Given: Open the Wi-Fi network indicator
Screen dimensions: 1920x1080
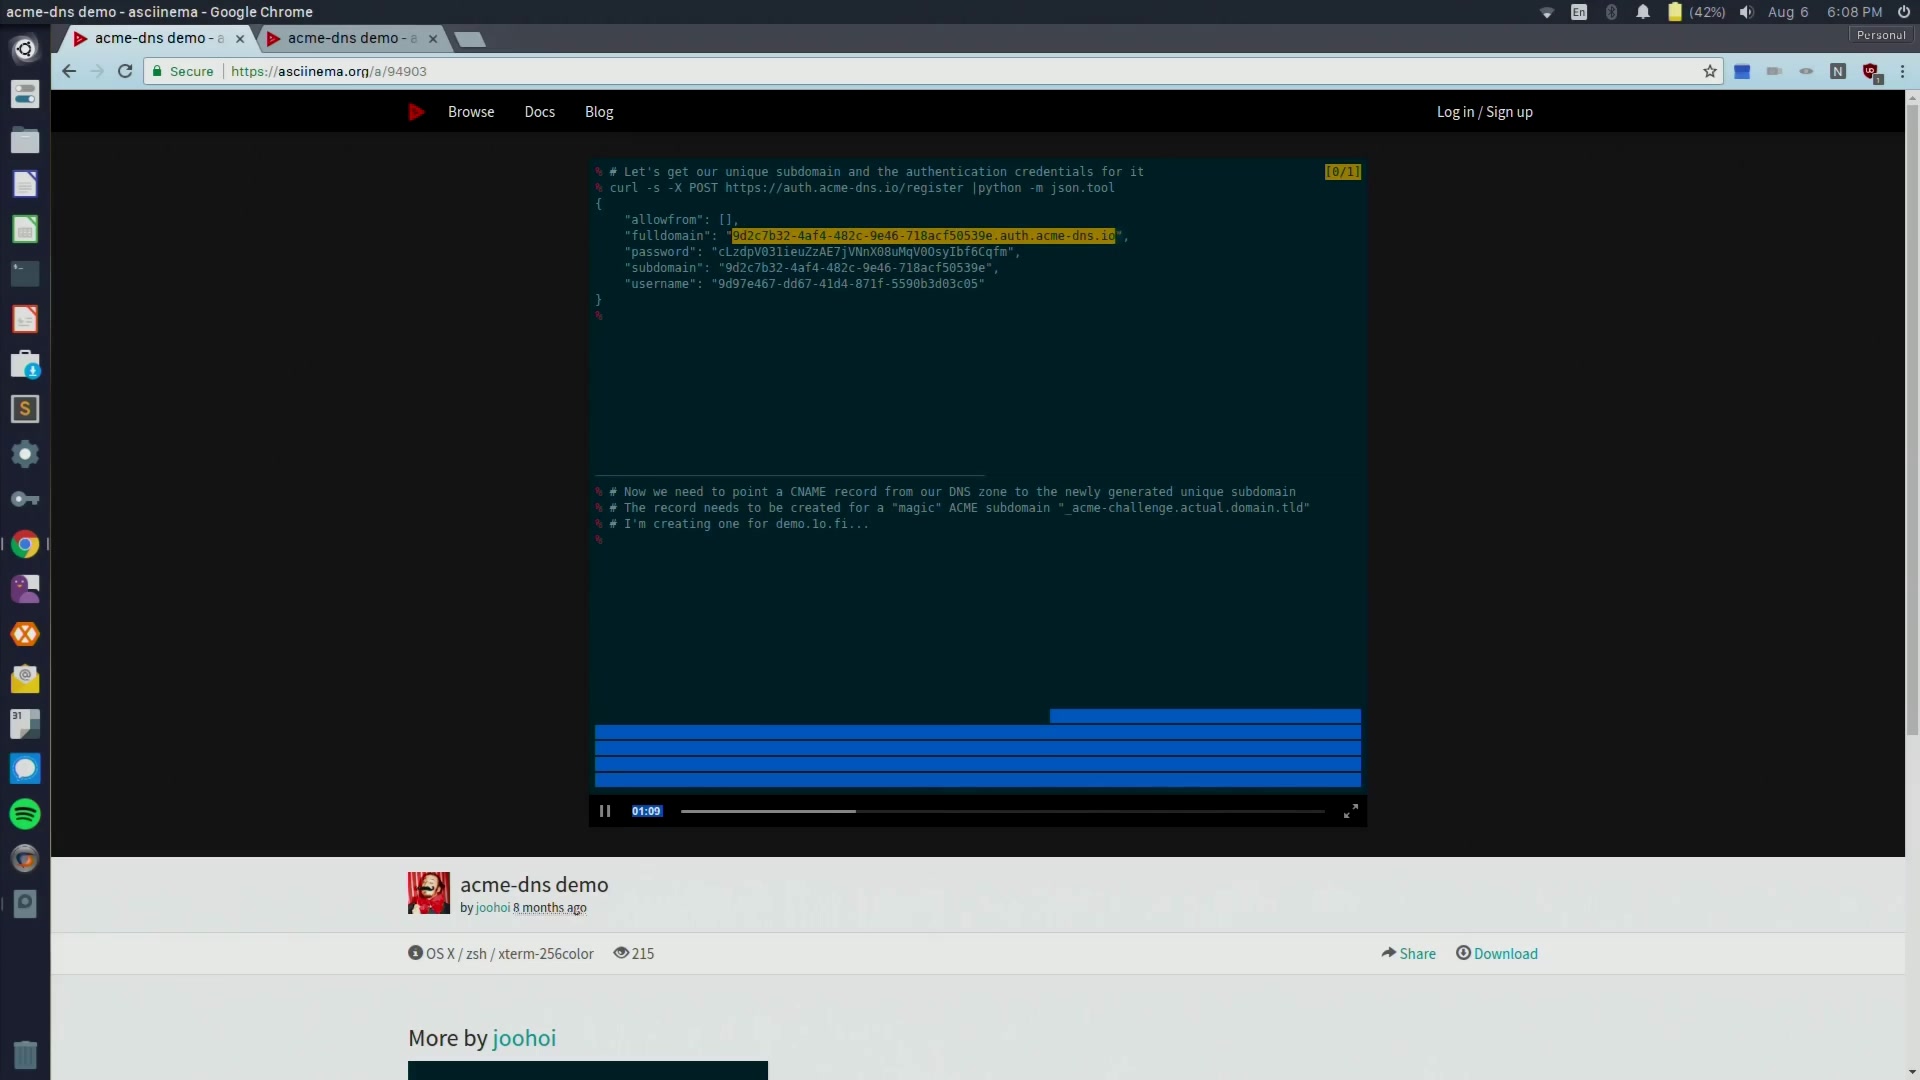Looking at the screenshot, I should (1547, 12).
